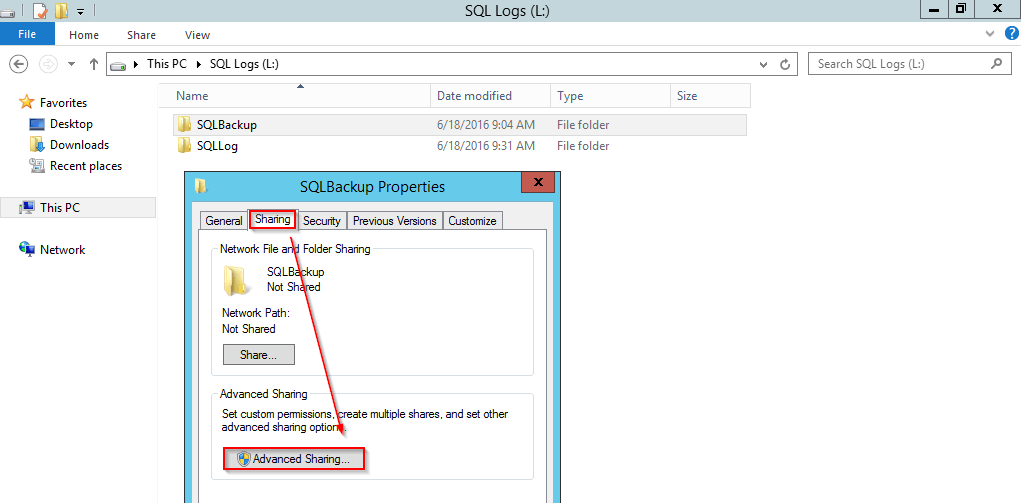Close the SQLBackup Properties dialog
This screenshot has height=503, width=1021.
(538, 182)
